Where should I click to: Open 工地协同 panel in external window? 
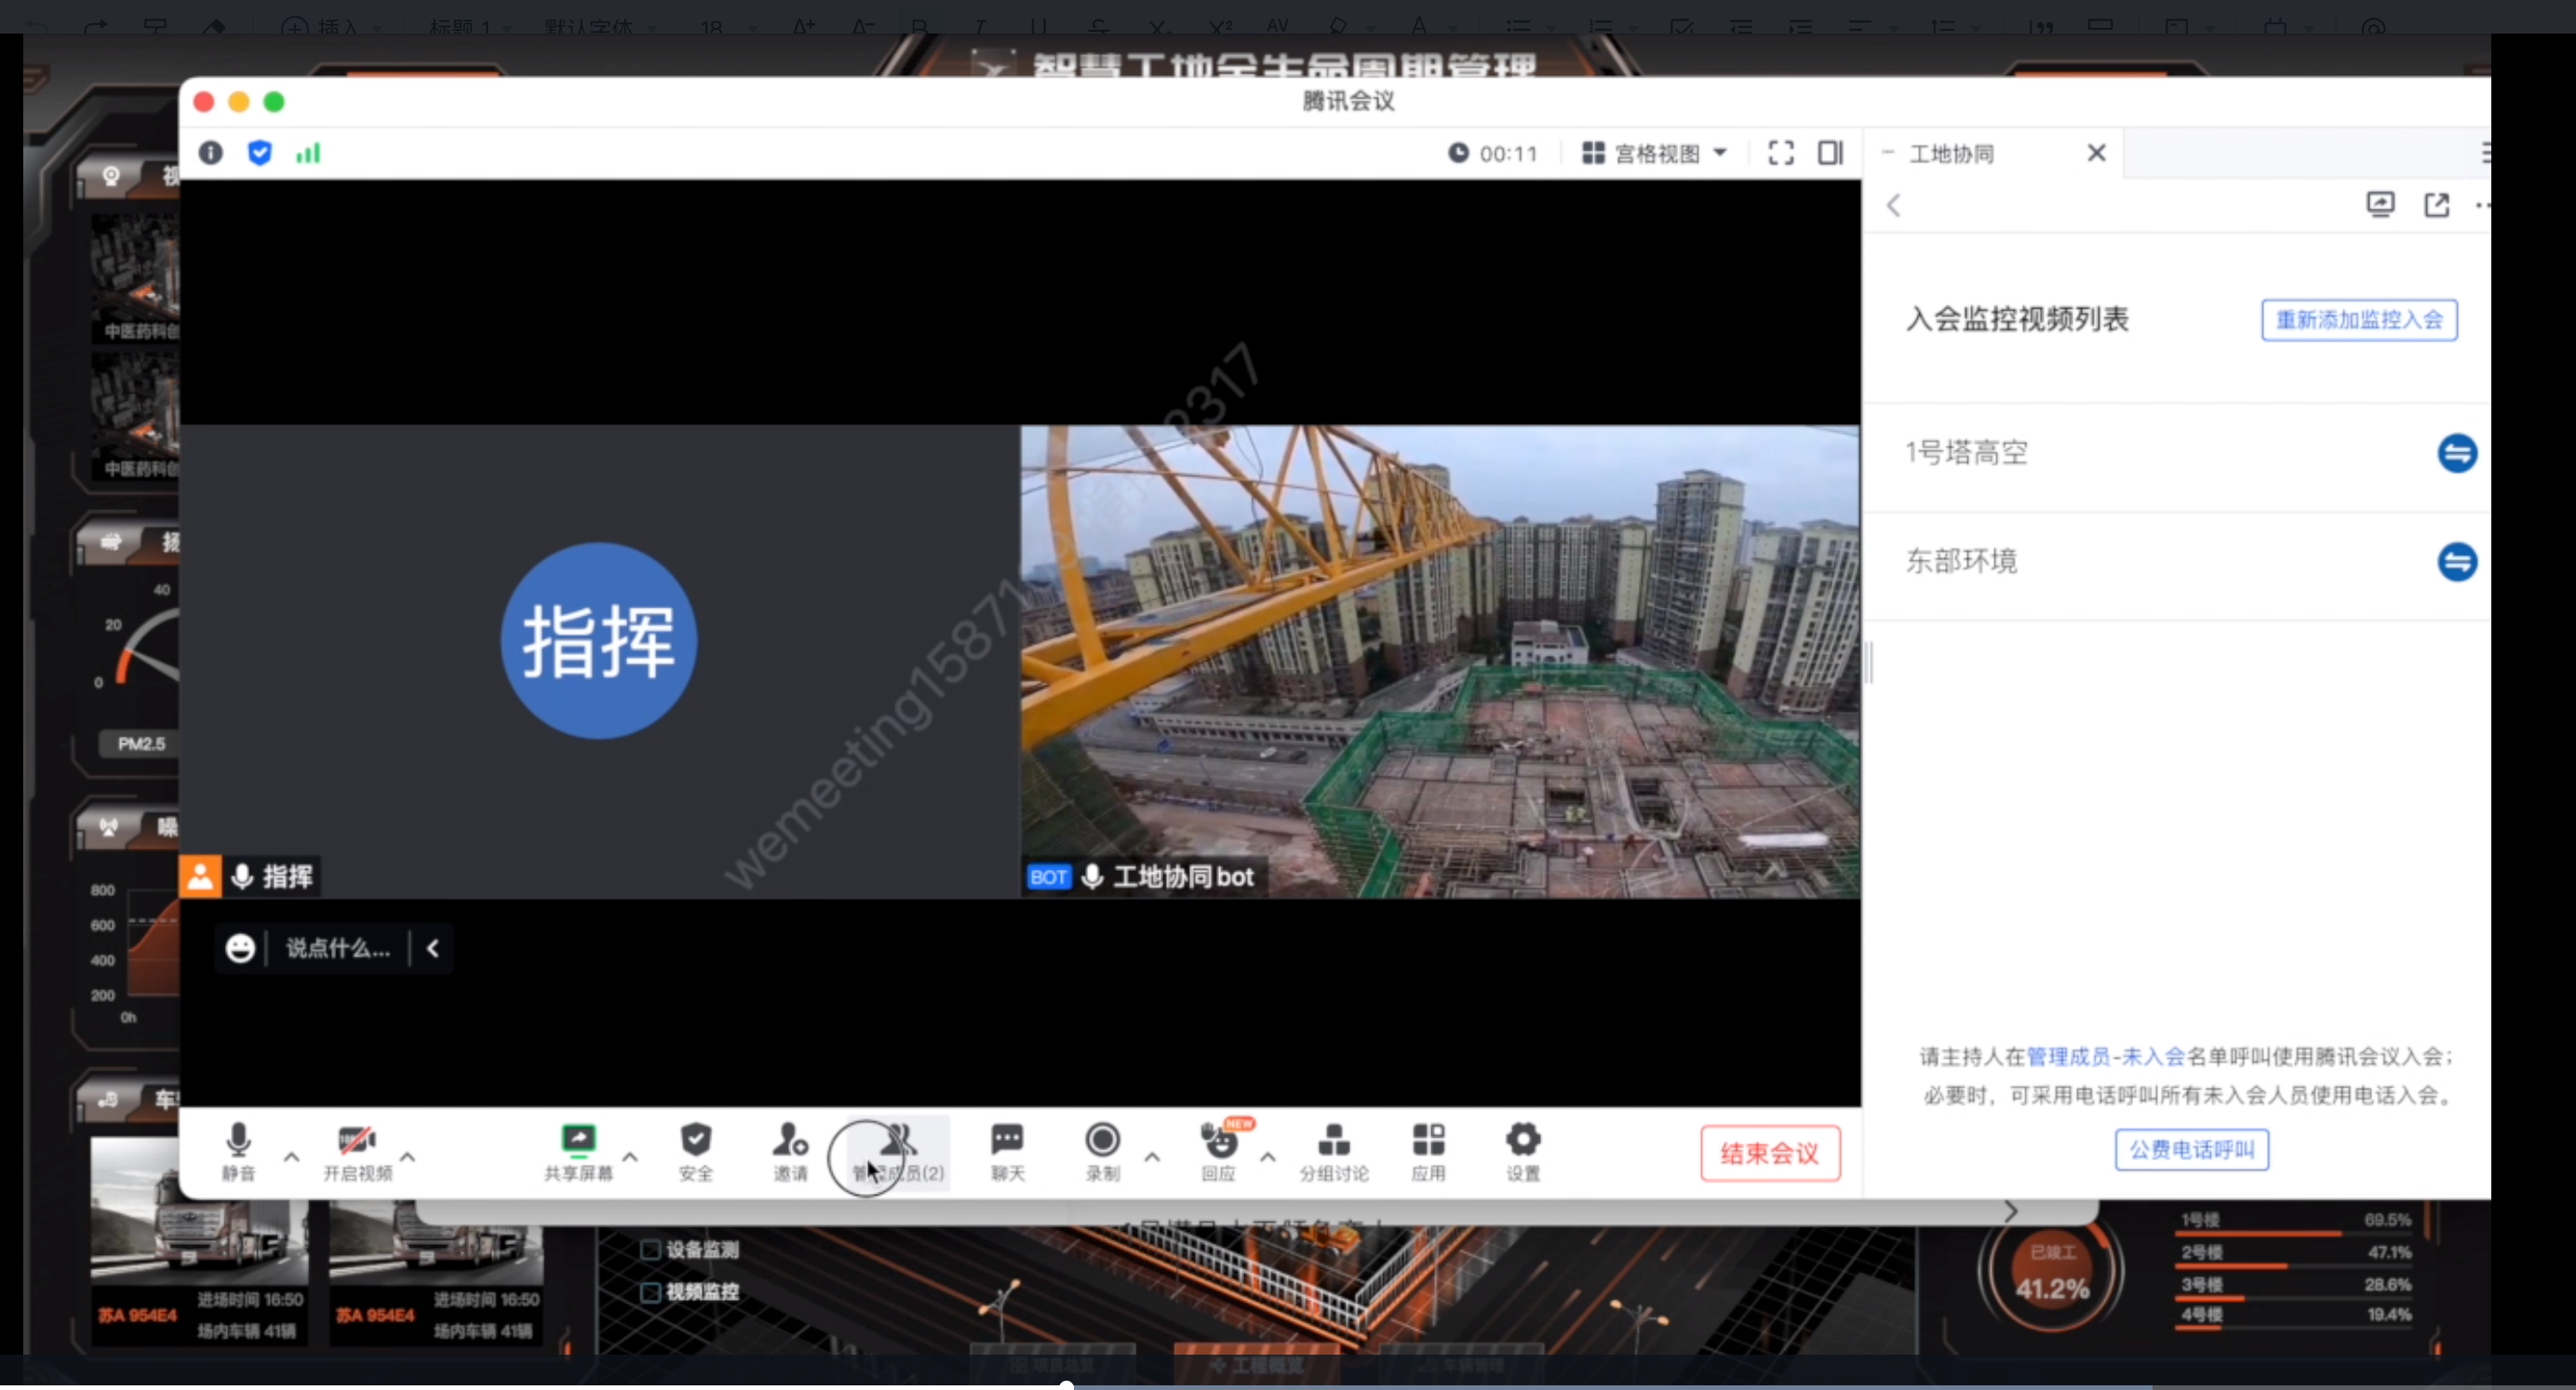tap(2437, 205)
